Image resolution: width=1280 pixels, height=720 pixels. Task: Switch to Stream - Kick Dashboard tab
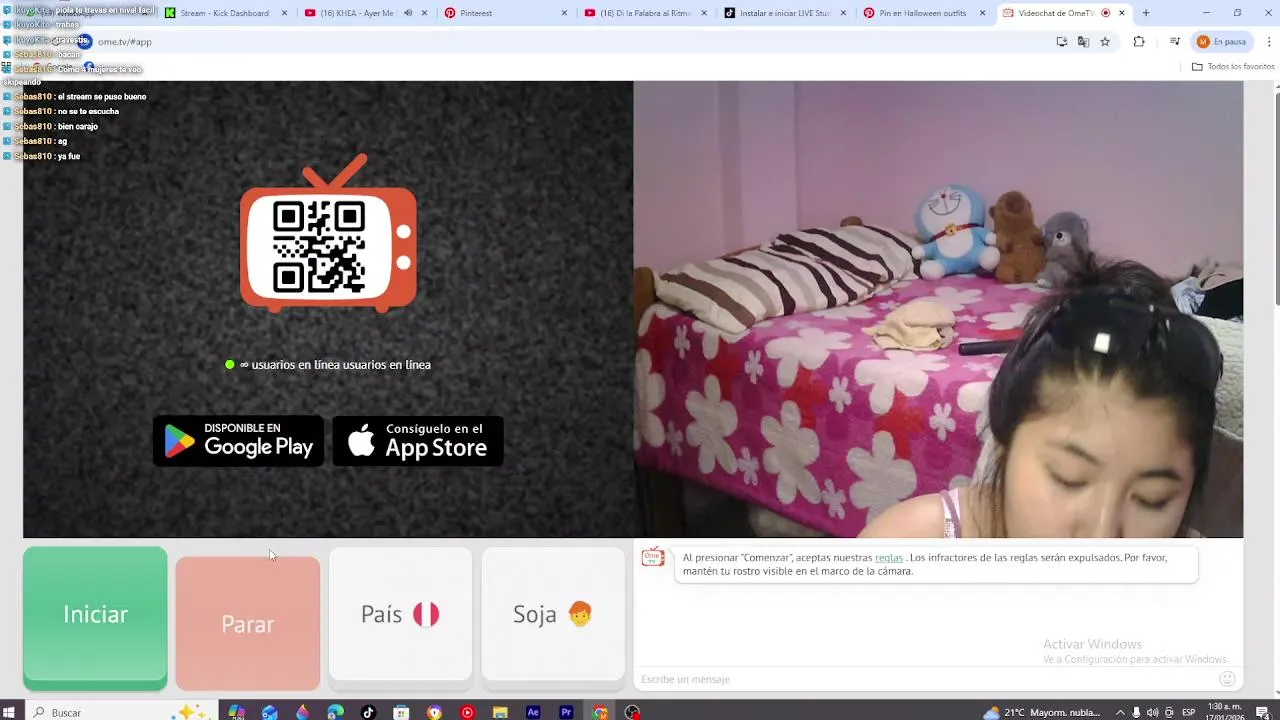226,13
